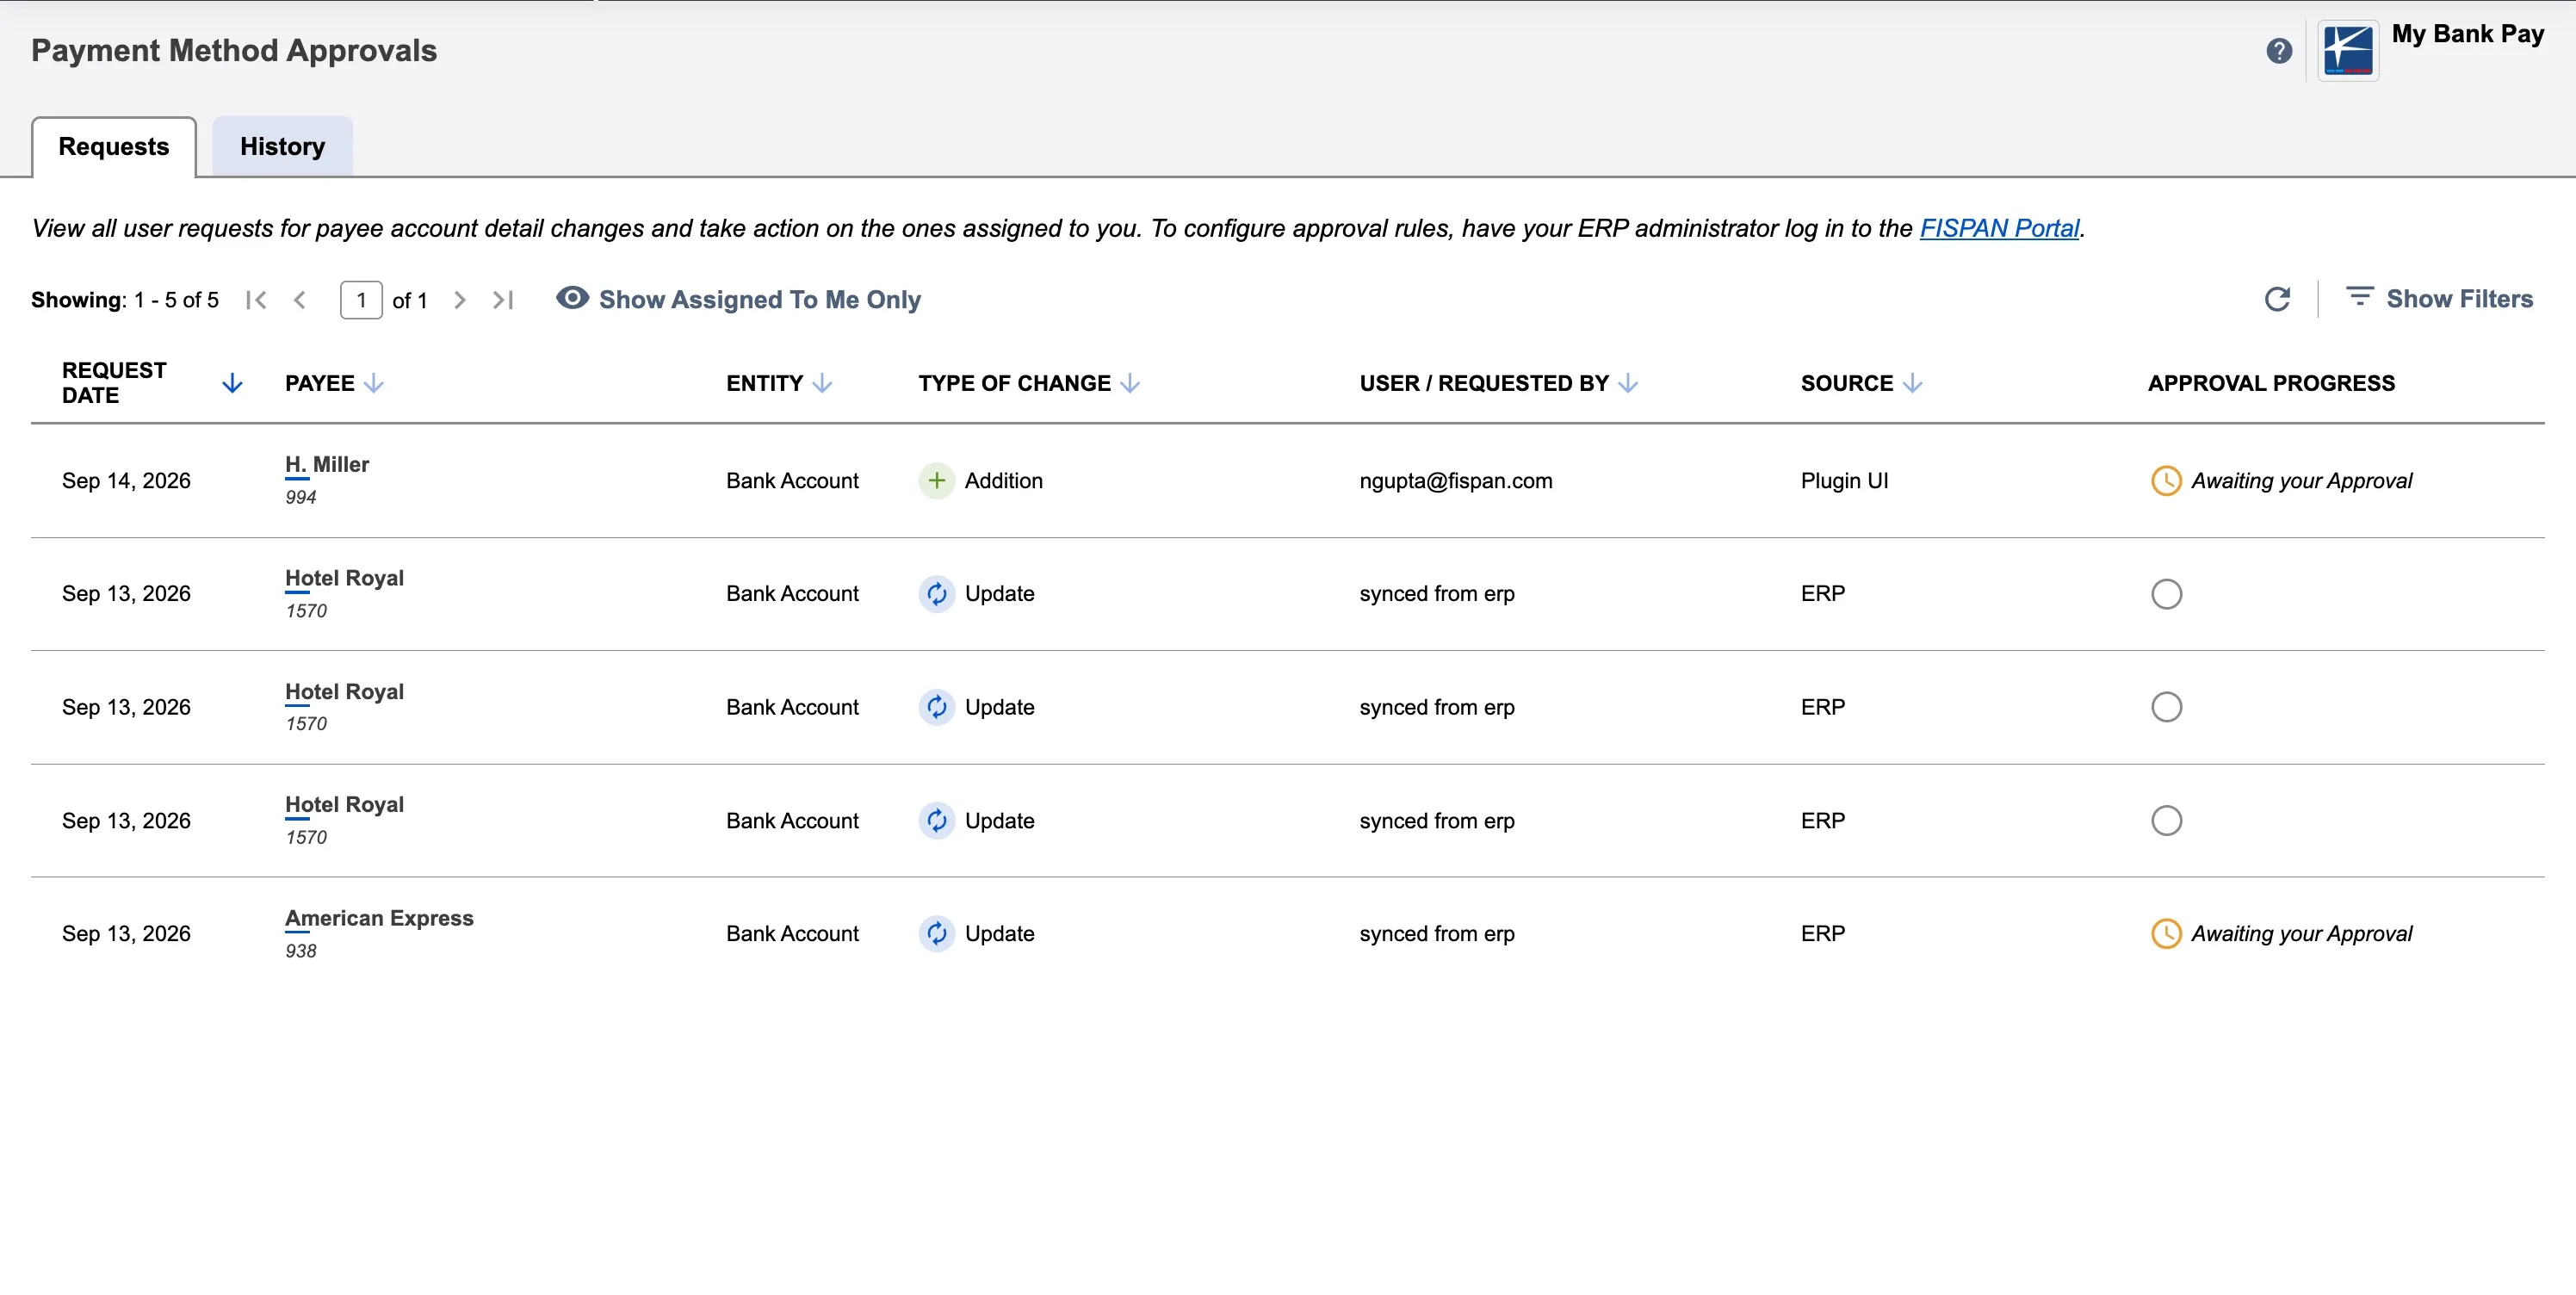Screen dimensions: 2576x1295
Task: Sort by Request Date column arrow
Action: tap(232, 383)
